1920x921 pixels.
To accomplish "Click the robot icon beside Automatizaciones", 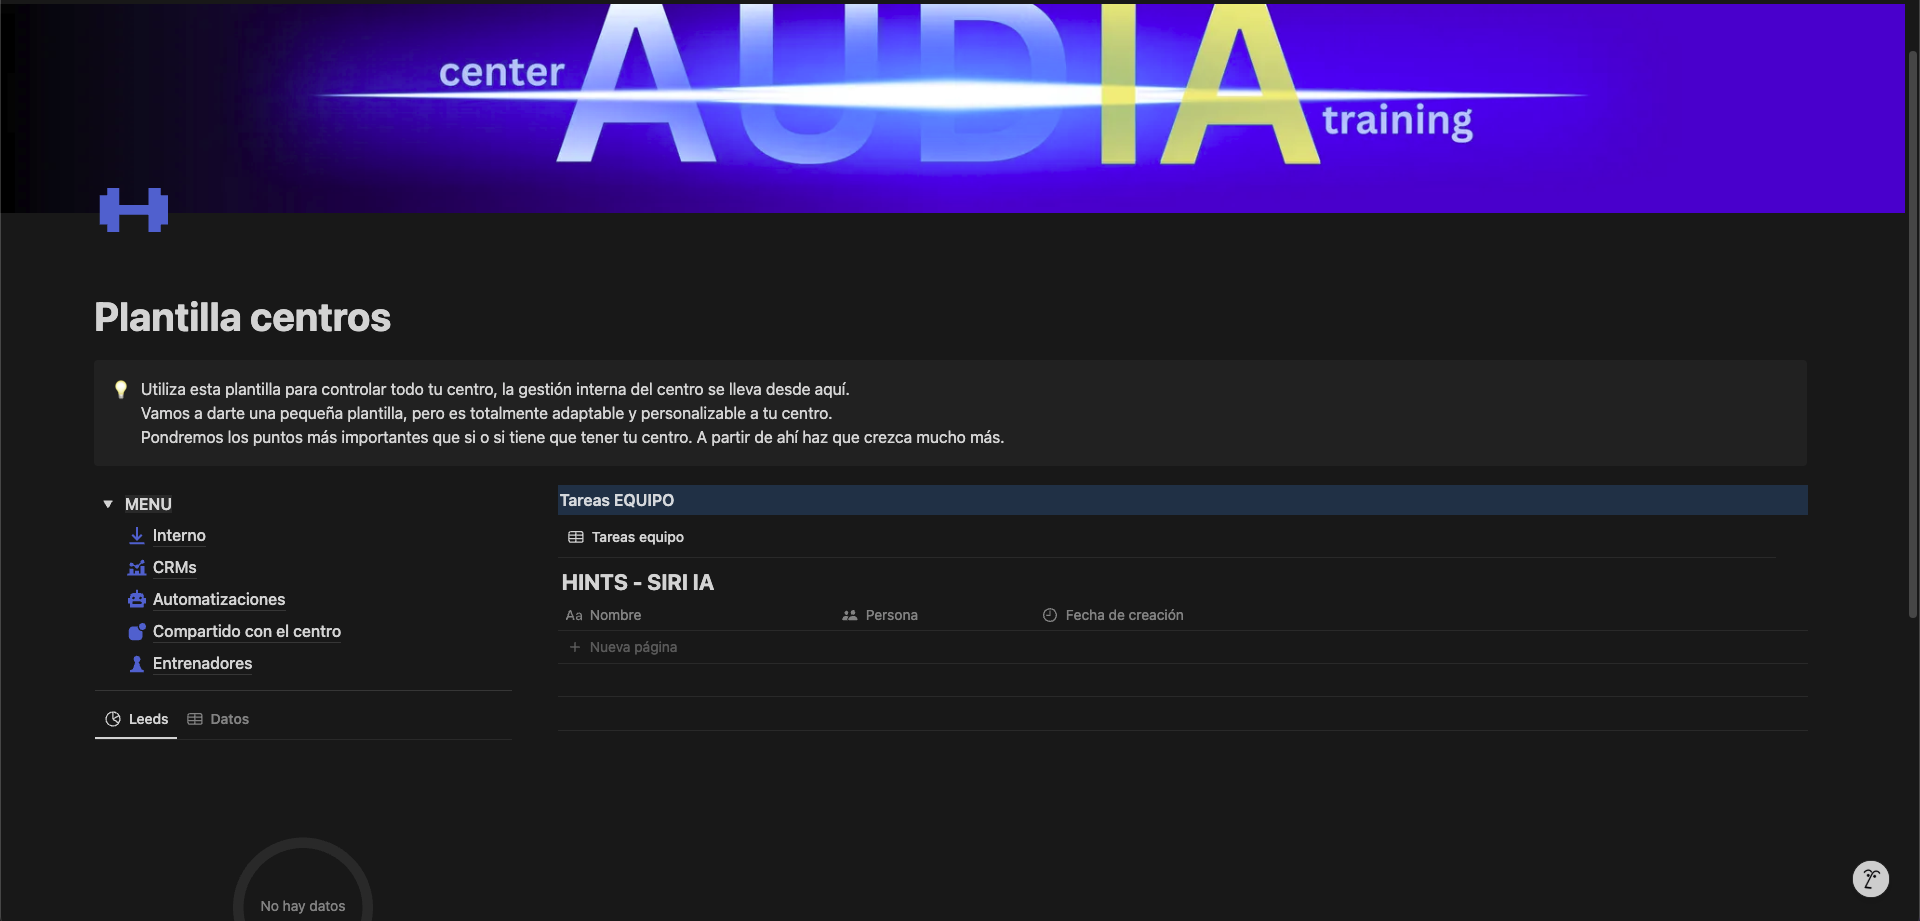I will [137, 600].
